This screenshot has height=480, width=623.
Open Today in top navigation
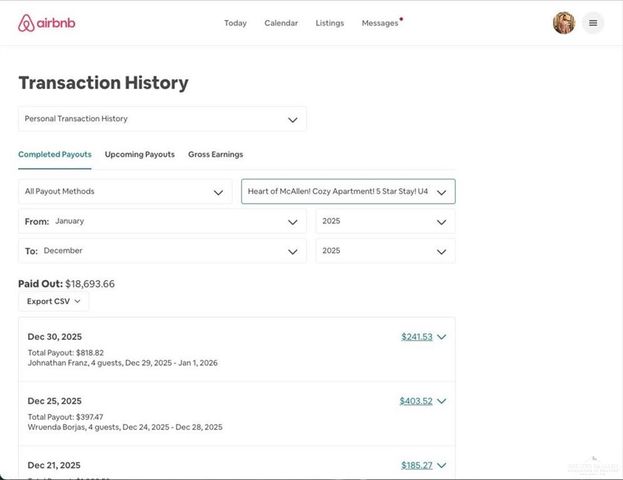pos(235,23)
